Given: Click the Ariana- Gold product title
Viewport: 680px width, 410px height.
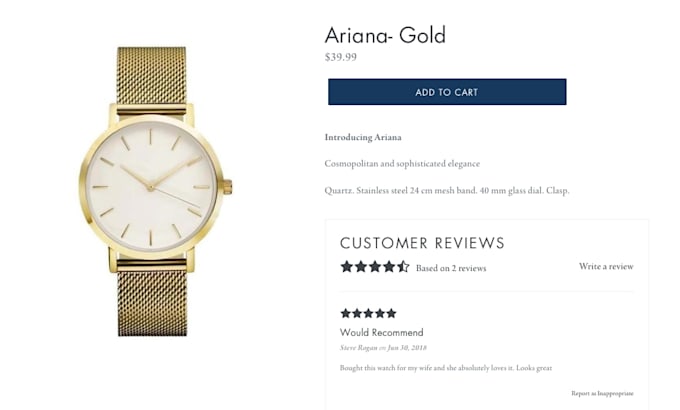Looking at the screenshot, I should (x=385, y=36).
